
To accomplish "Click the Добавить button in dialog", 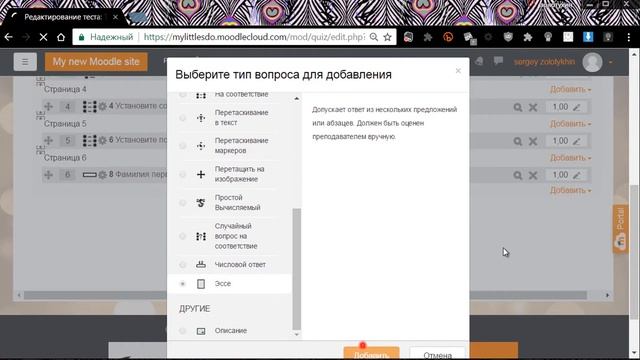I will [371, 353].
